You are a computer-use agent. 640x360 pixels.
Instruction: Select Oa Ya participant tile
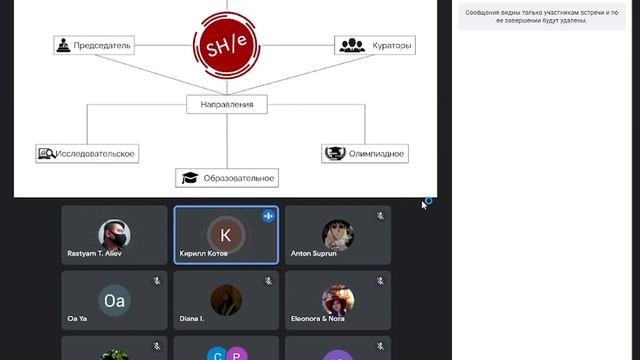[114, 300]
